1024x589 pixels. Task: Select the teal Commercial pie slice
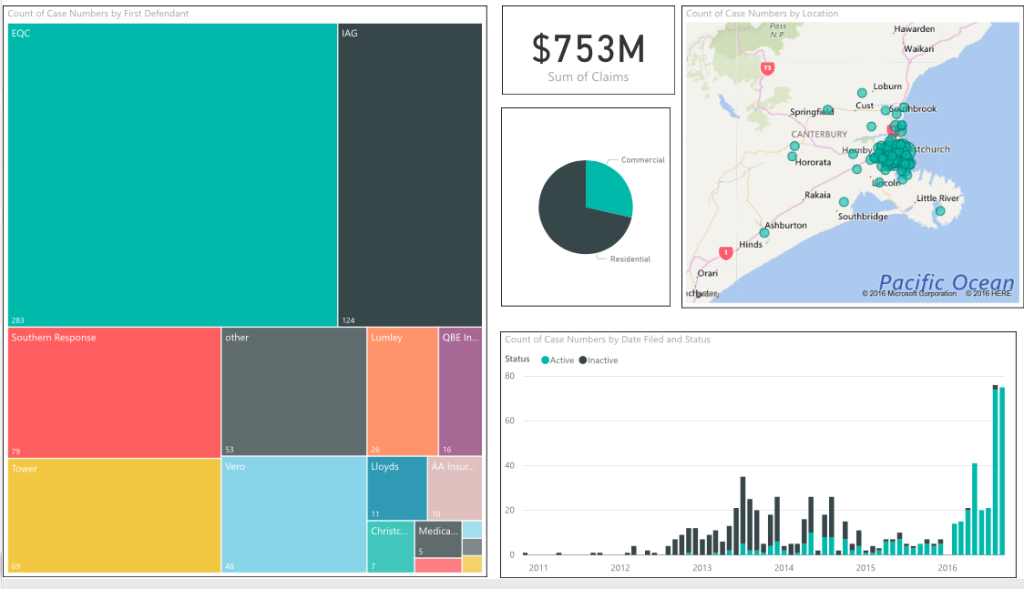(606, 192)
